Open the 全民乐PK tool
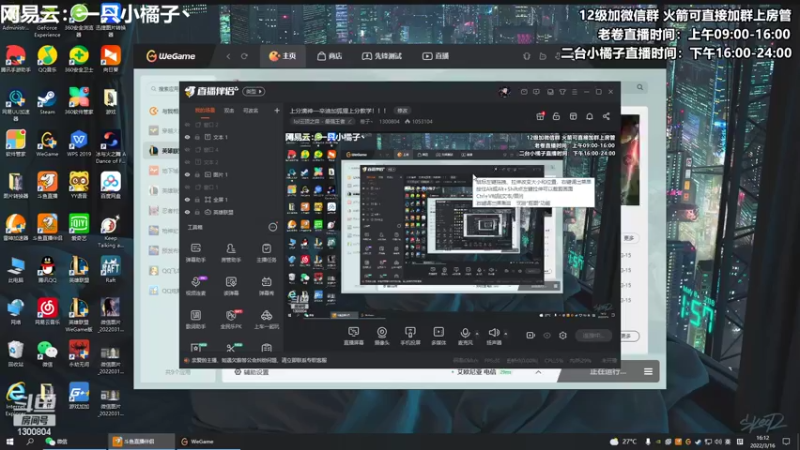The image size is (800, 450). [231, 319]
